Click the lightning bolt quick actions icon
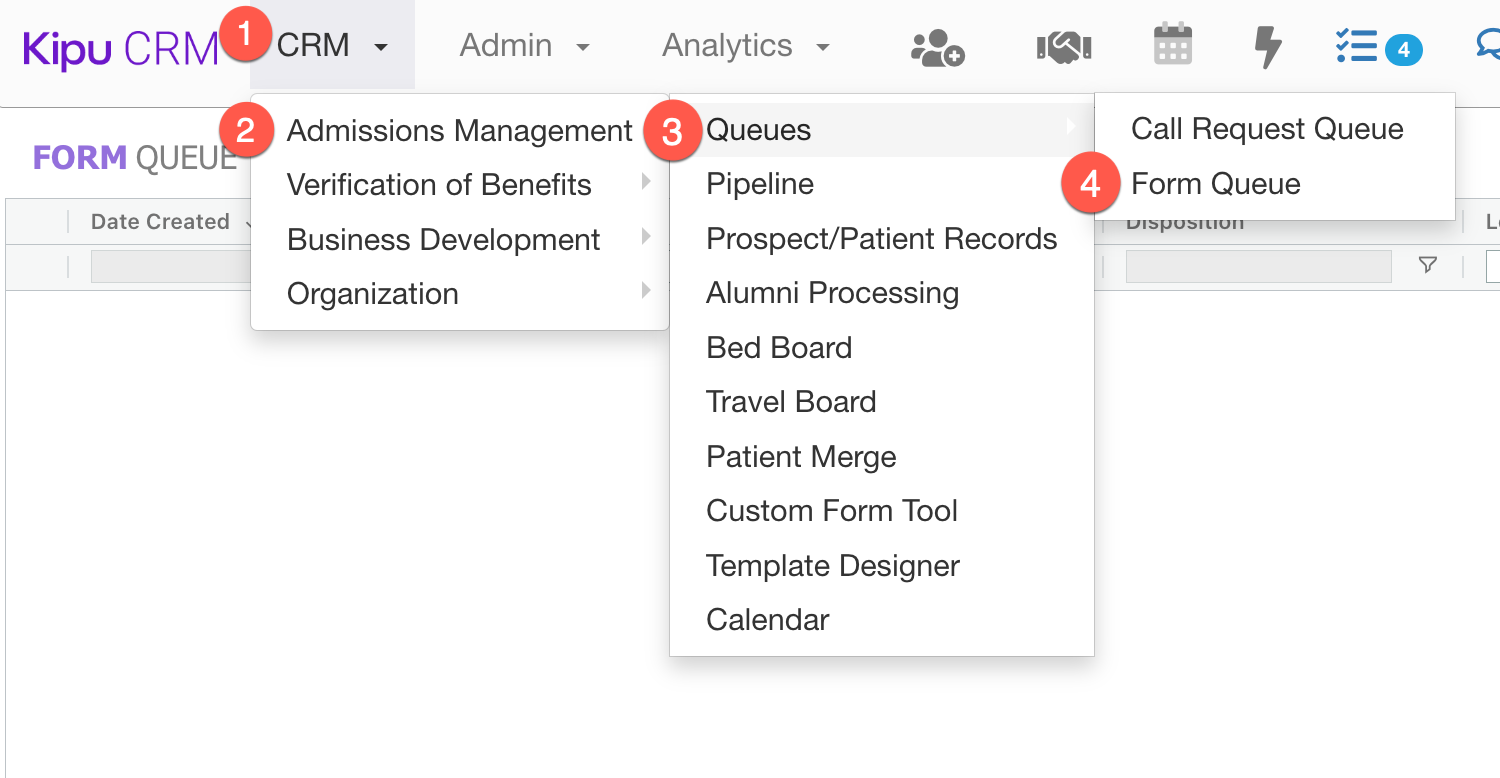The image size is (1500, 778). 1267,46
